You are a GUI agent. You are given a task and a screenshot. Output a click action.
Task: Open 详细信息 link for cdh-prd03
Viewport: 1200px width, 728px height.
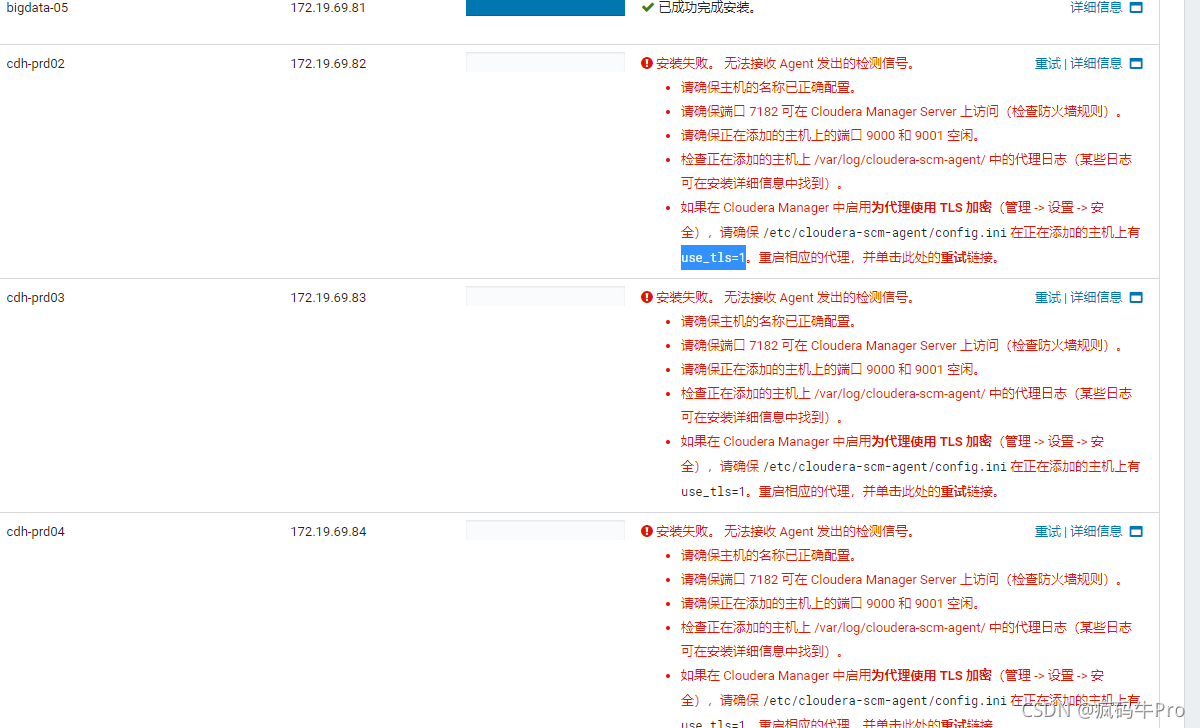[1096, 297]
